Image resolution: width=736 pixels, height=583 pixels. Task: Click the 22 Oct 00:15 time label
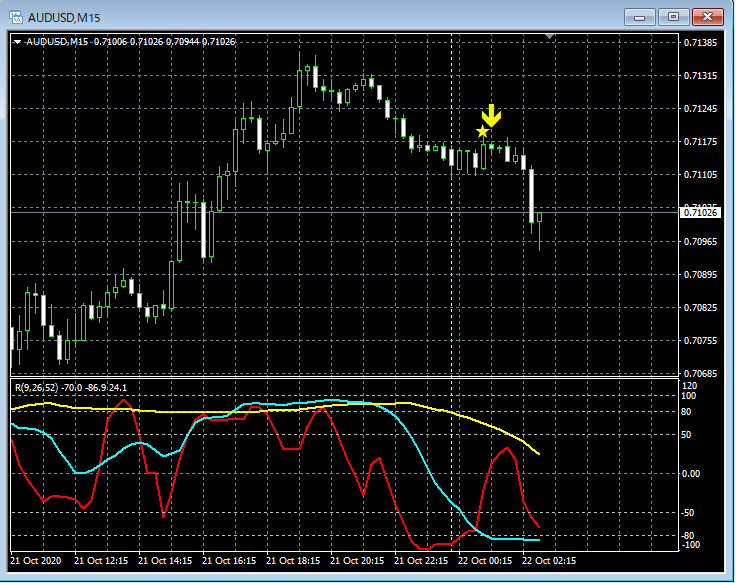point(485,560)
